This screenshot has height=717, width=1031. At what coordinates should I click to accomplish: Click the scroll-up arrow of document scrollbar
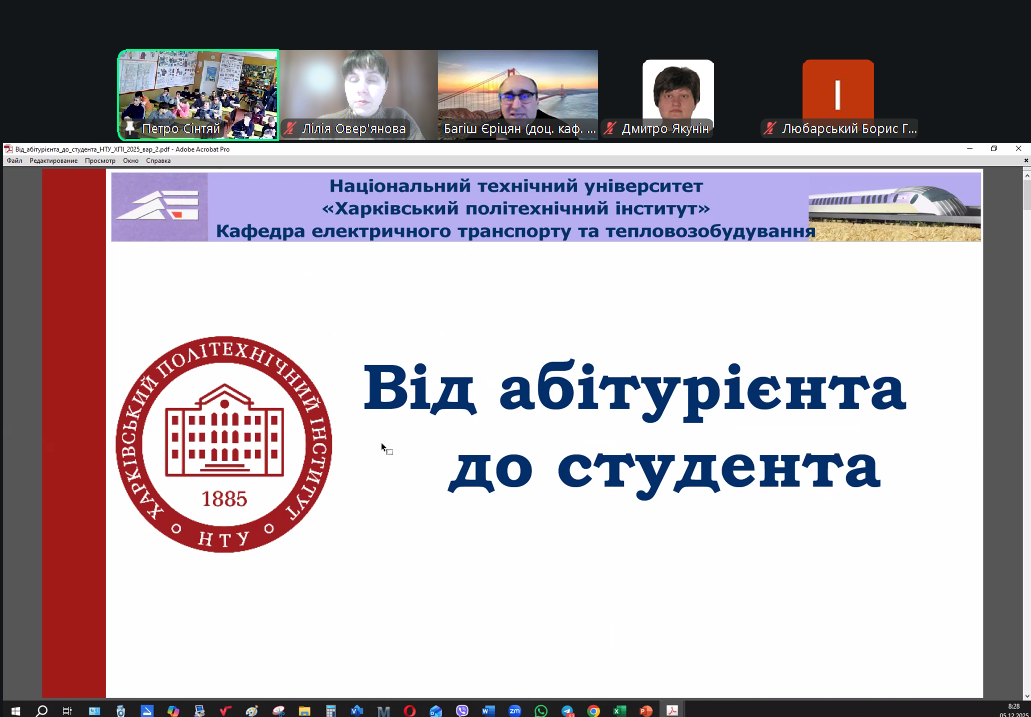pyautogui.click(x=1024, y=175)
